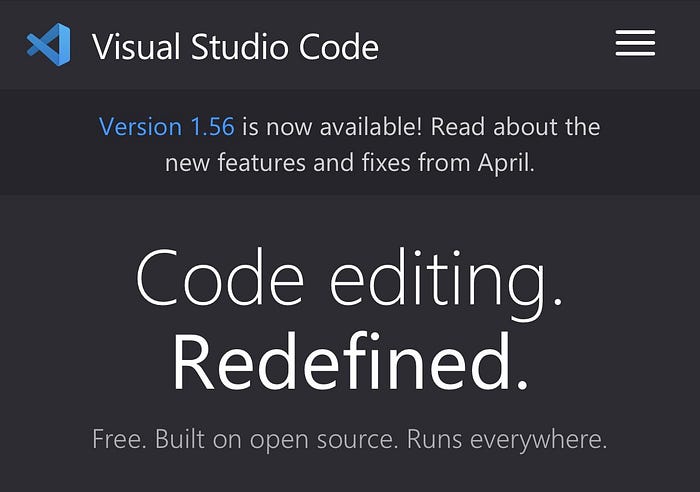Open the hamburger navigation menu

(x=635, y=43)
